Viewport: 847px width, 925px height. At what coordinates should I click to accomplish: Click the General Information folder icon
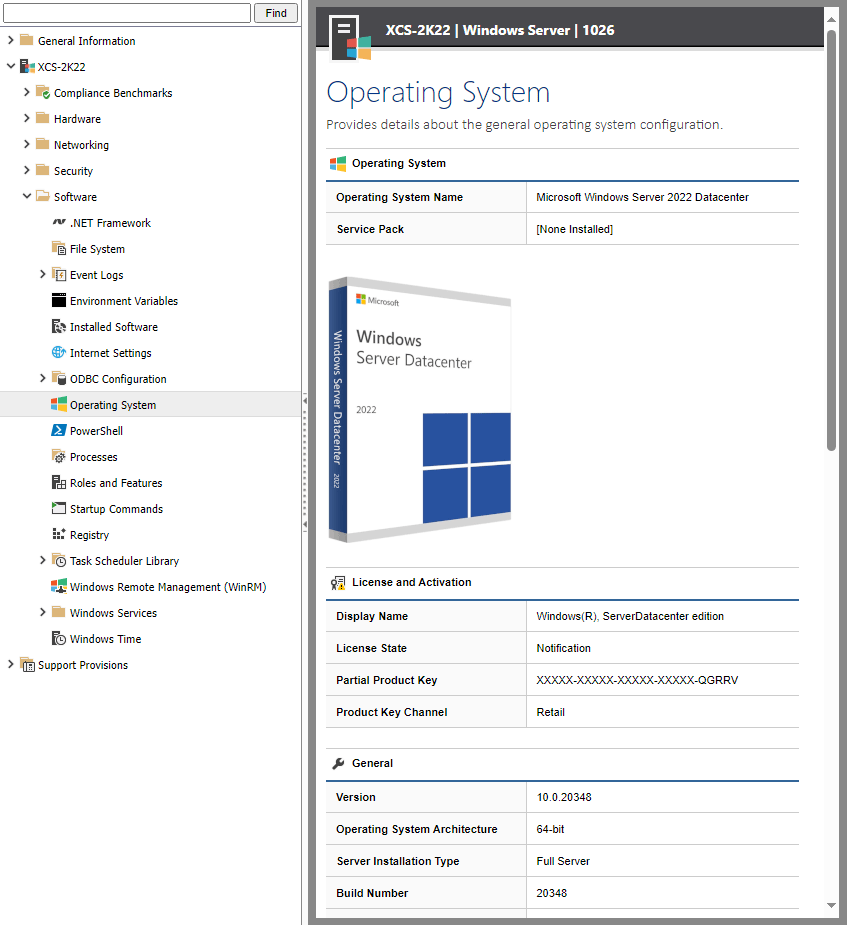coord(27,40)
